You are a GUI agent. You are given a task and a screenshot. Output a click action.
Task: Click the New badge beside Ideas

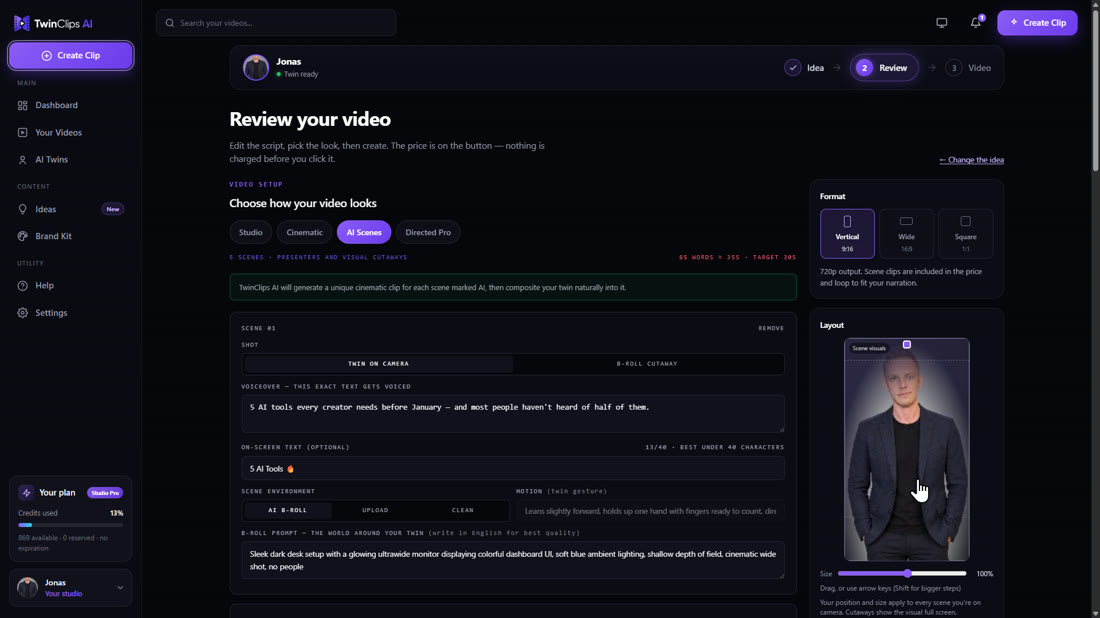pos(112,209)
